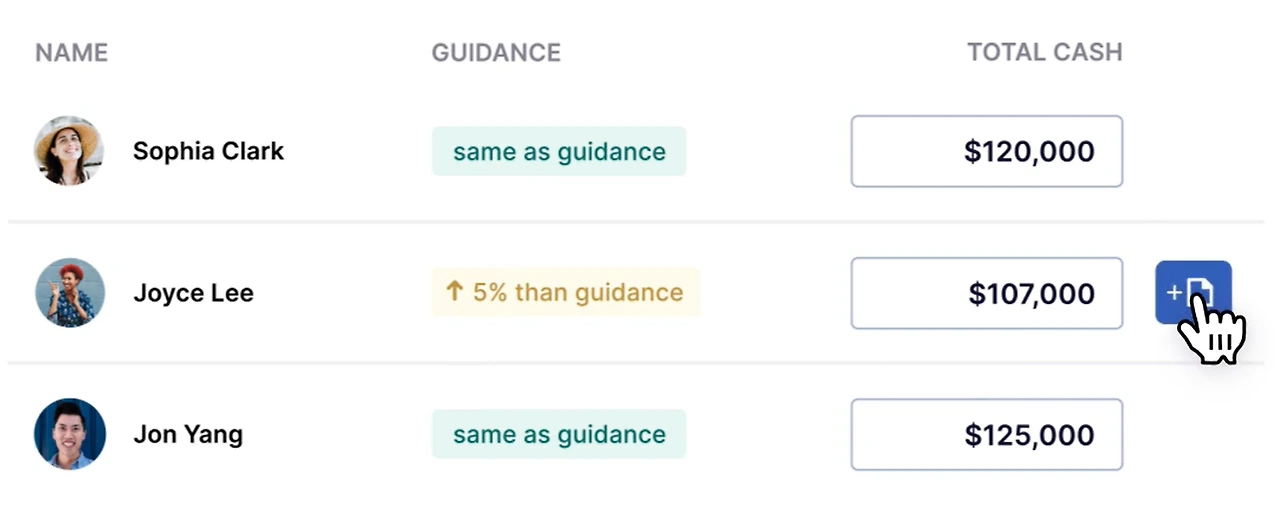The image size is (1280, 514).
Task: Edit Sophia Clark's $120,000 total cash field
Action: (x=986, y=151)
